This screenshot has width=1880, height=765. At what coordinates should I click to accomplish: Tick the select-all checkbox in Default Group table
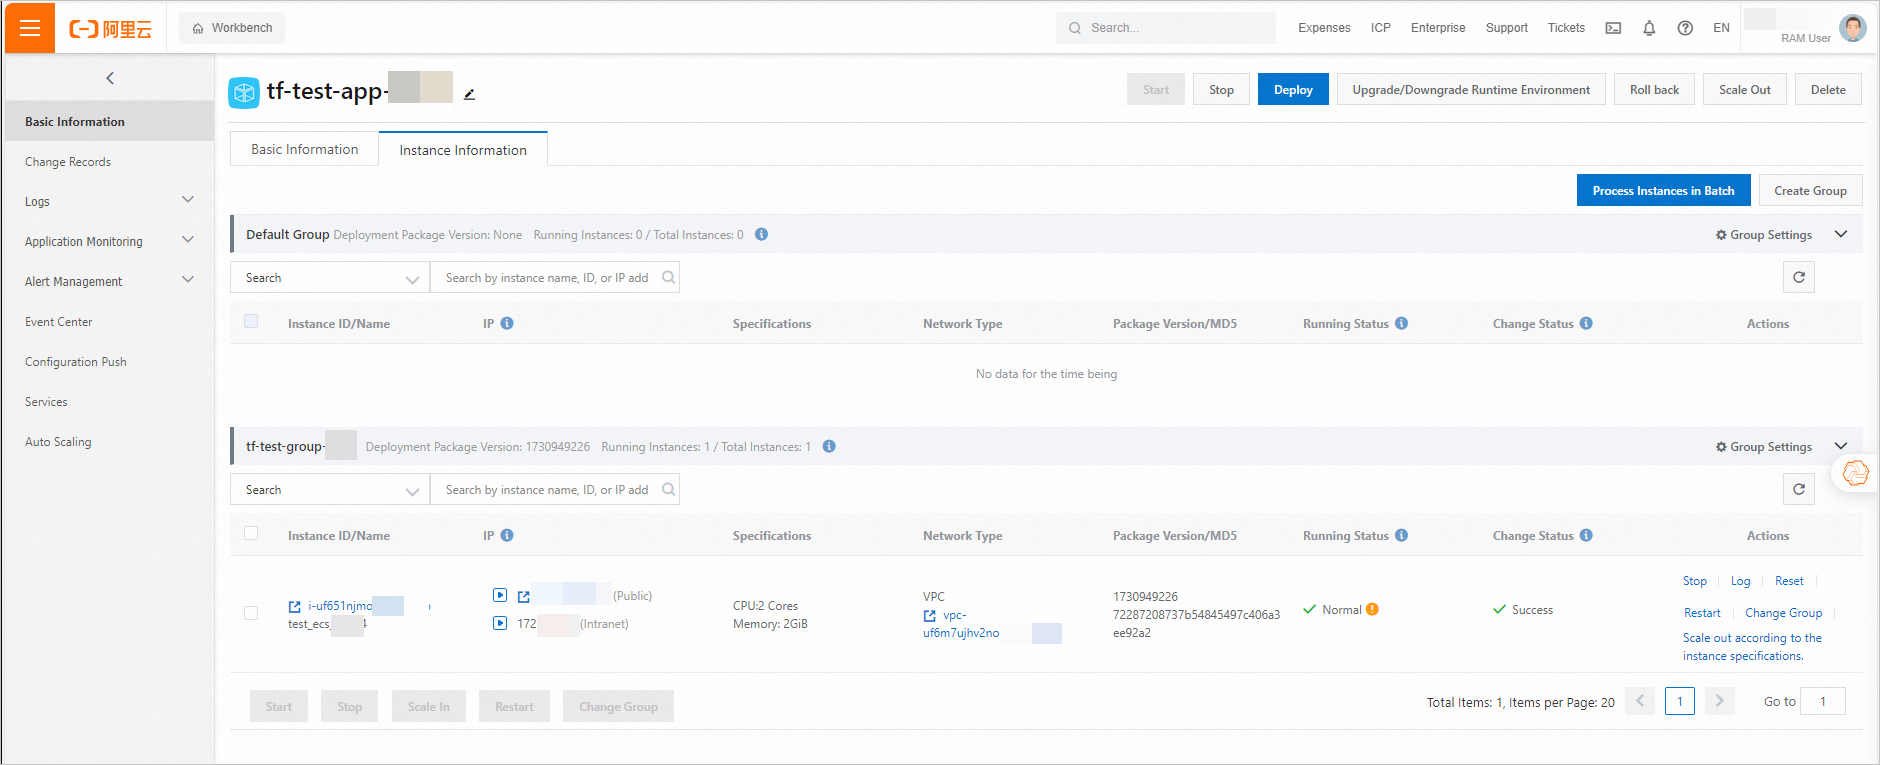(x=251, y=321)
